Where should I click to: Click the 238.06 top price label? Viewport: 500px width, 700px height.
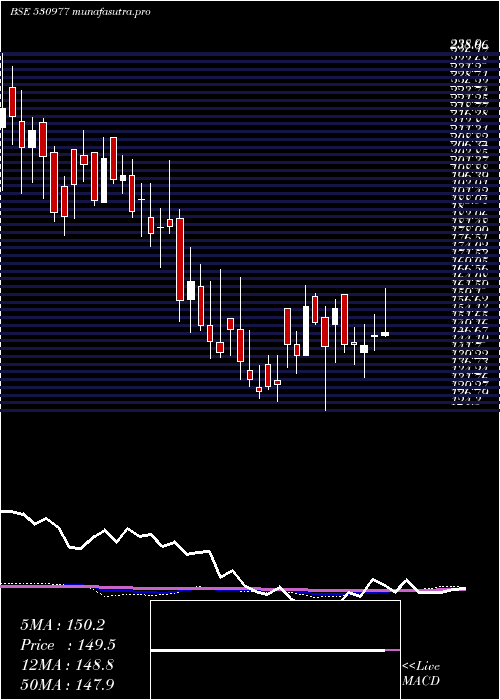click(469, 44)
